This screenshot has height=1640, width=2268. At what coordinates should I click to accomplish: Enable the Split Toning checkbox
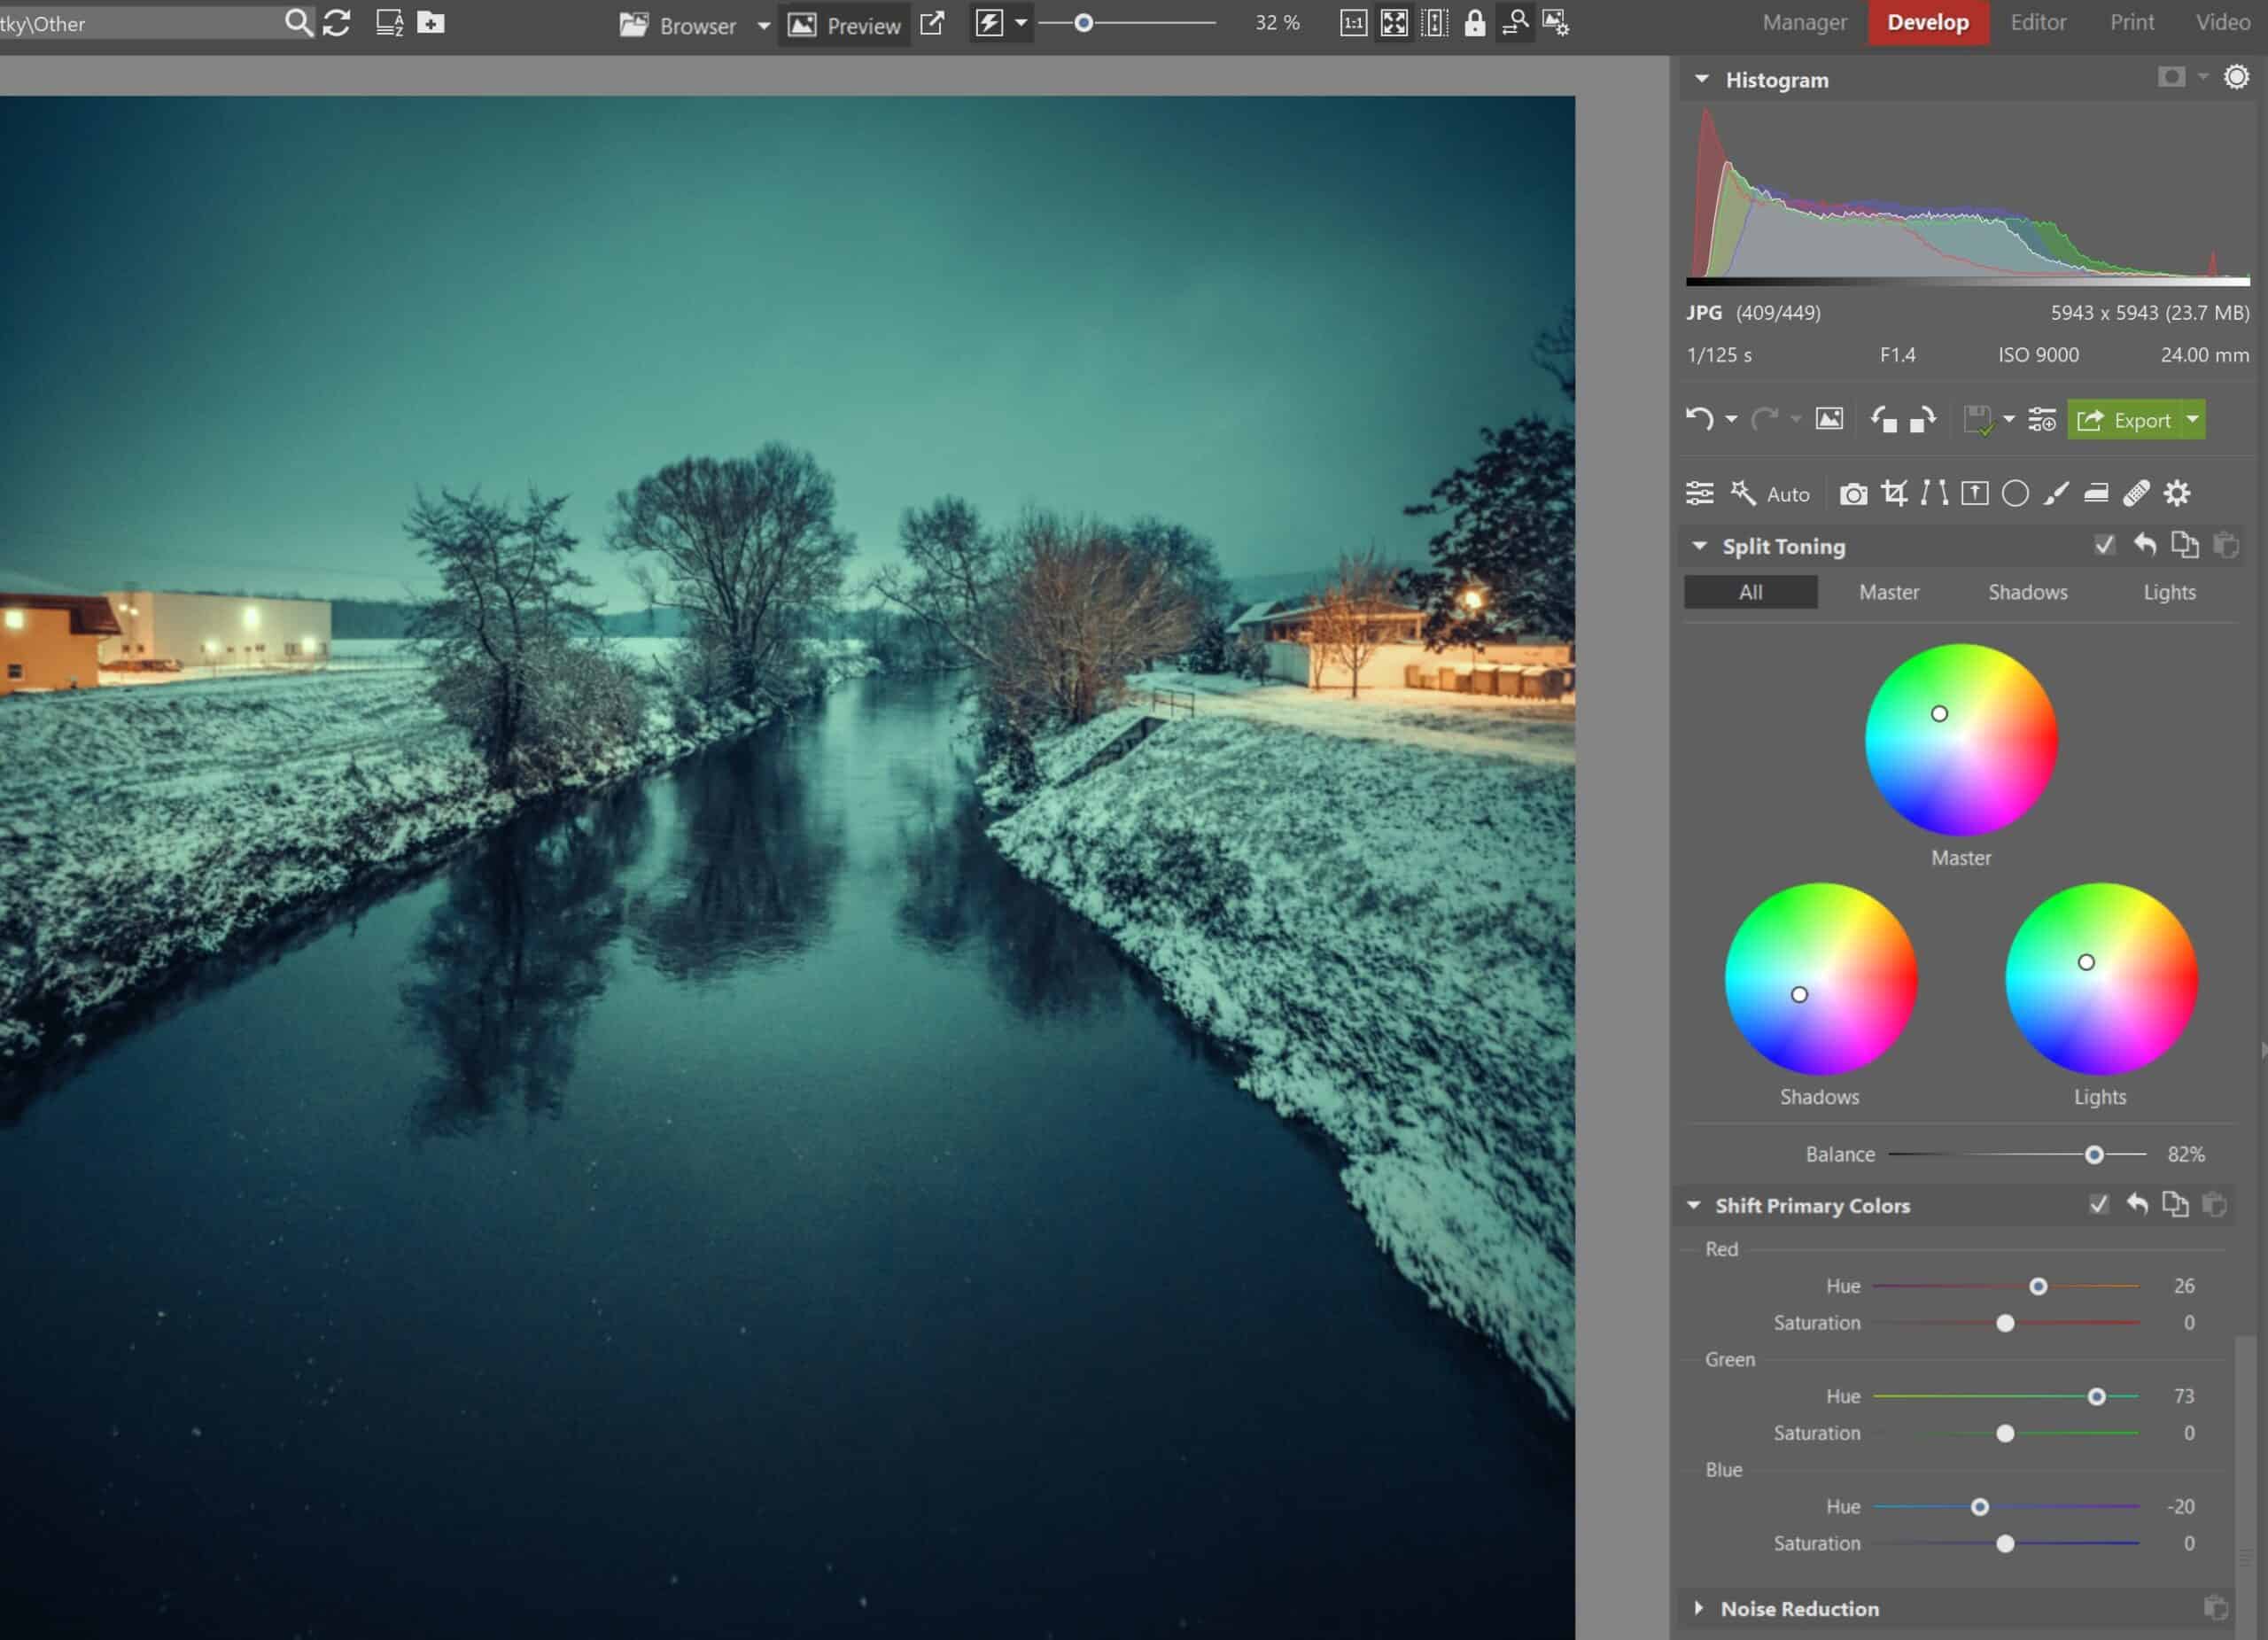click(x=2105, y=545)
